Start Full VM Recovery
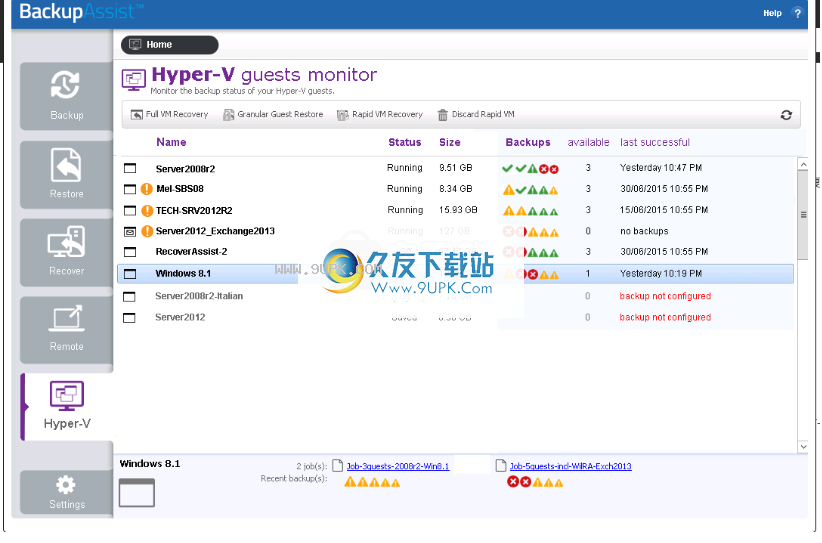 pyautogui.click(x=169, y=114)
